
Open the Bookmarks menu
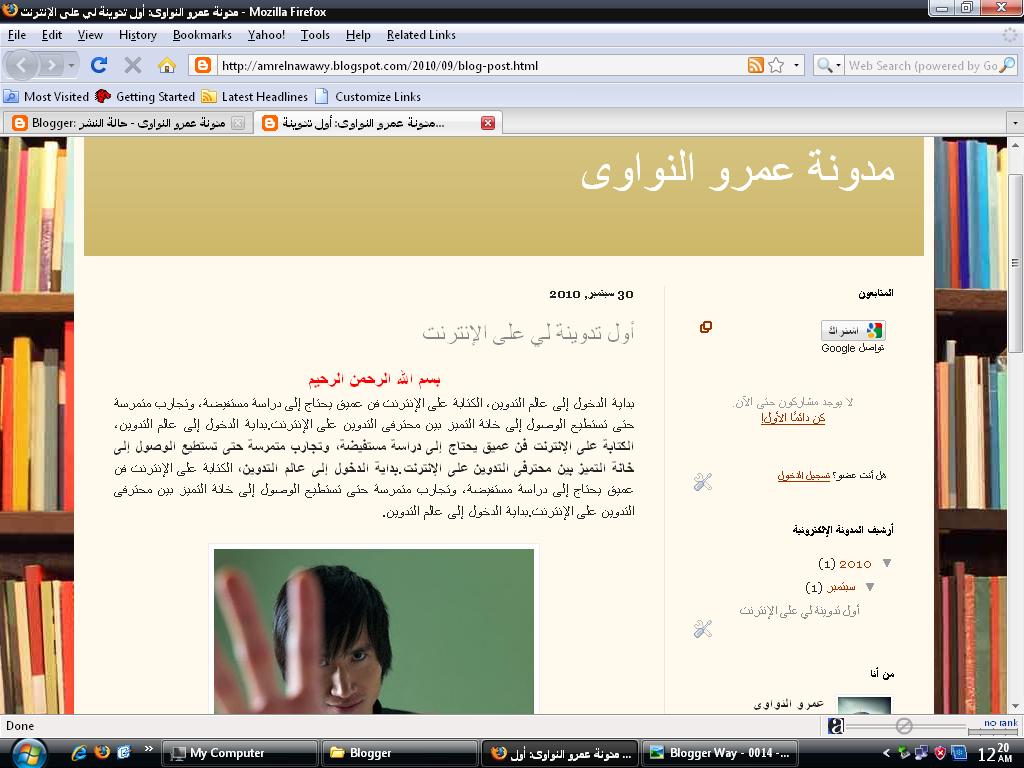(202, 35)
